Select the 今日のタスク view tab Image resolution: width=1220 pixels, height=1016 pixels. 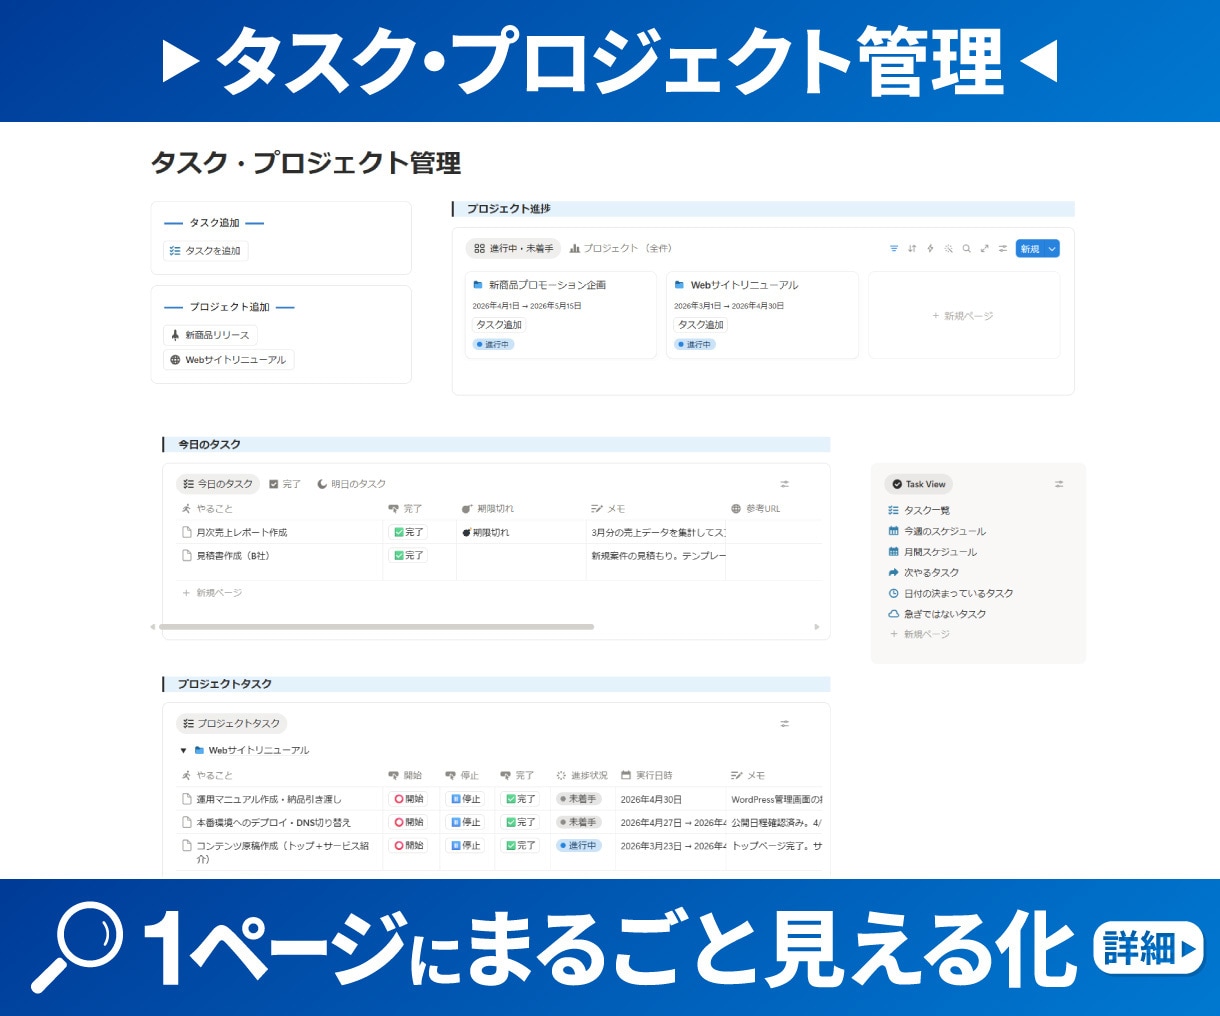pyautogui.click(x=218, y=484)
